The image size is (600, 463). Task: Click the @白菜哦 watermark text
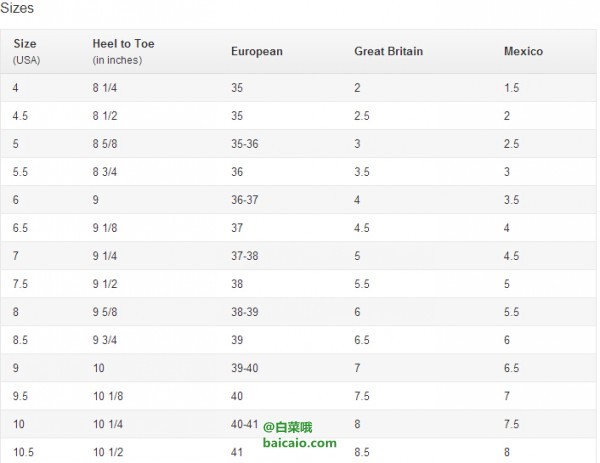(x=287, y=427)
